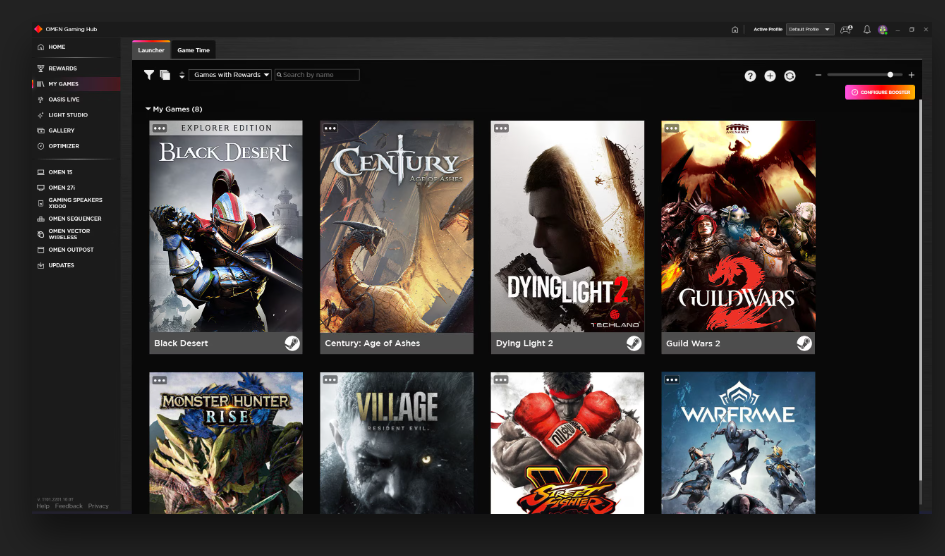The width and height of the screenshot is (945, 556).
Task: Click the Steam icon on Black Desert
Action: tap(292, 343)
